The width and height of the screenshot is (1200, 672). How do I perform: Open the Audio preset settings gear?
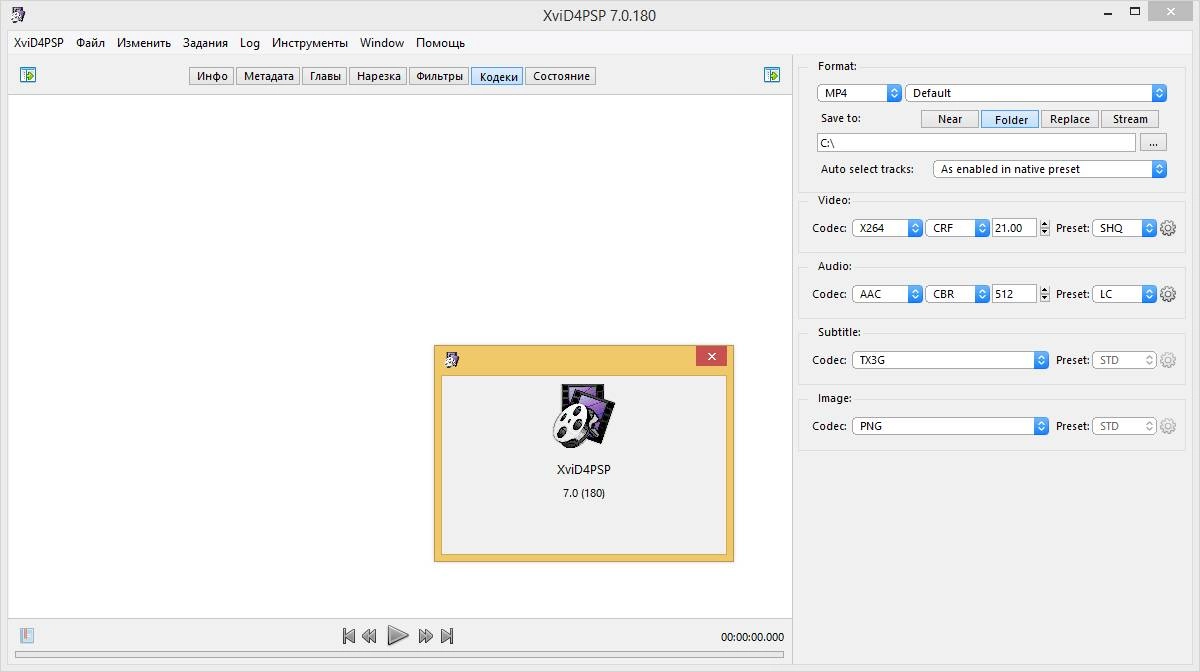1167,294
